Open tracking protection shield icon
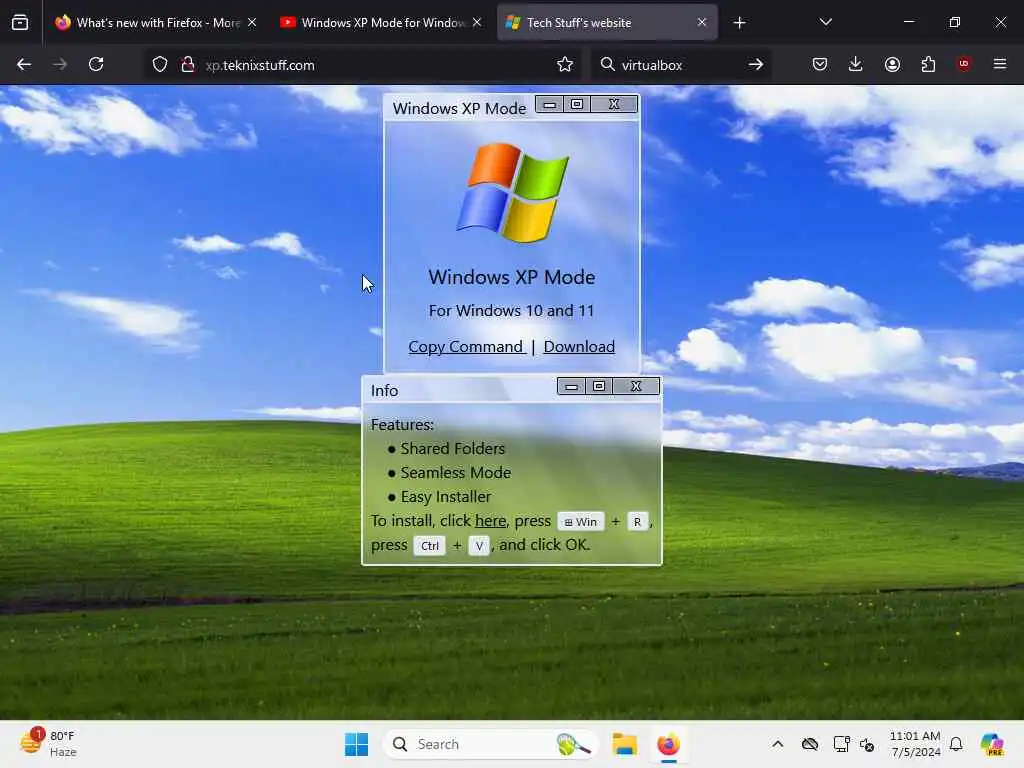This screenshot has height=768, width=1024. [160, 65]
